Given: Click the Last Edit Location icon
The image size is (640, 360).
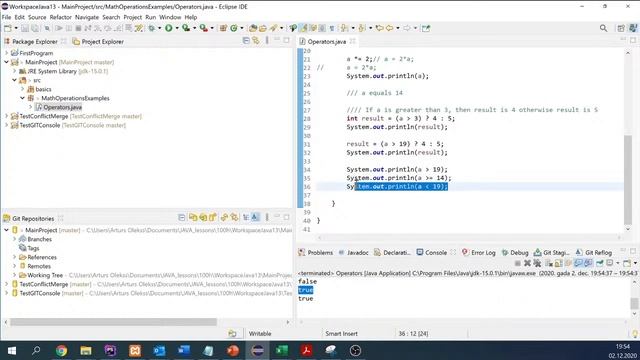Looking at the screenshot, I should coord(379,28).
